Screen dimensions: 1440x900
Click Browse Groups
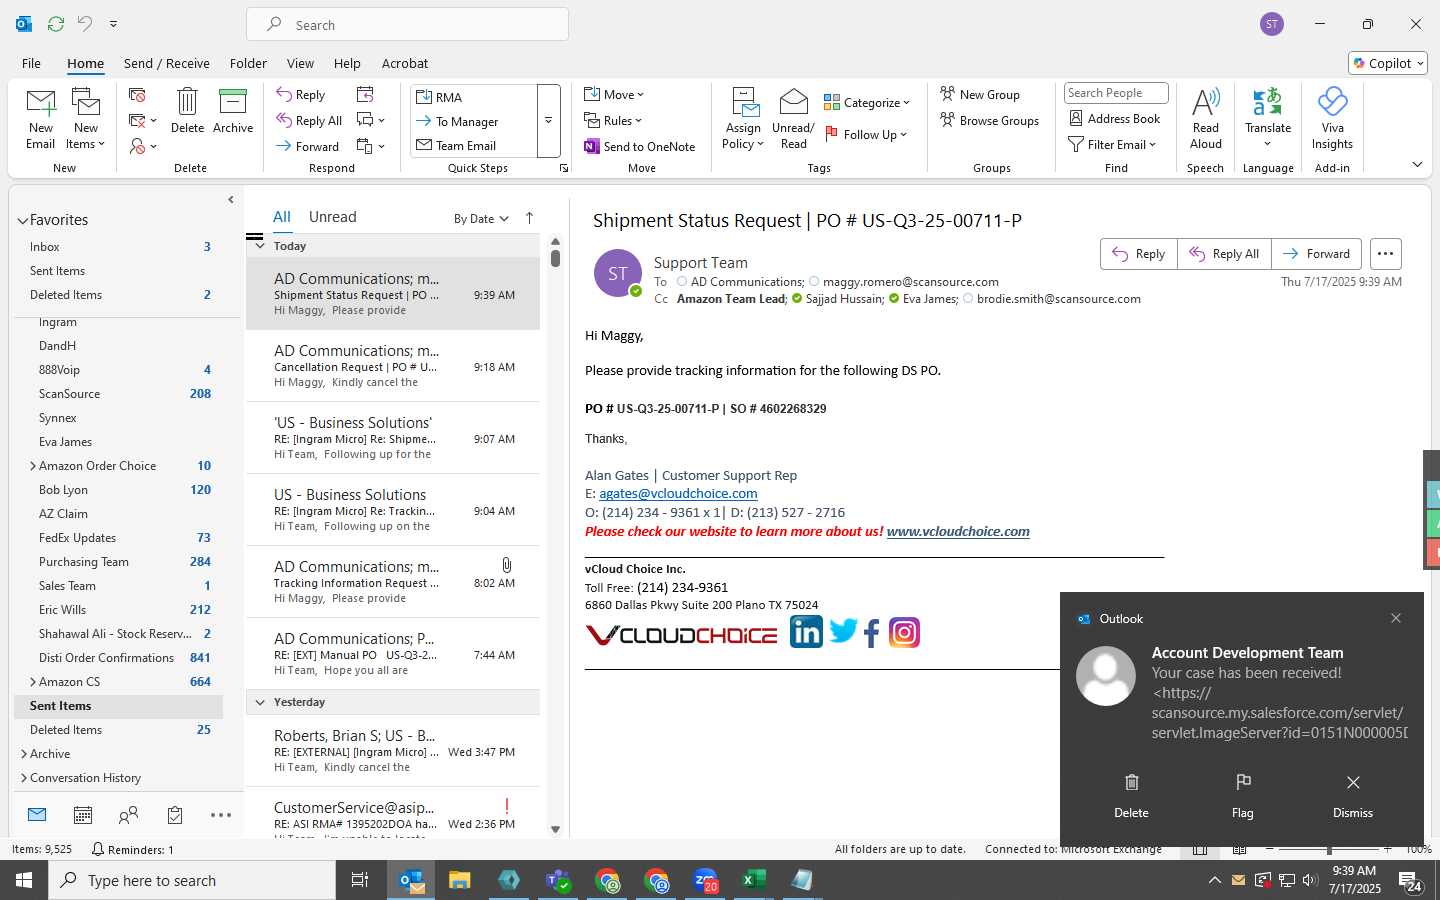tap(989, 121)
